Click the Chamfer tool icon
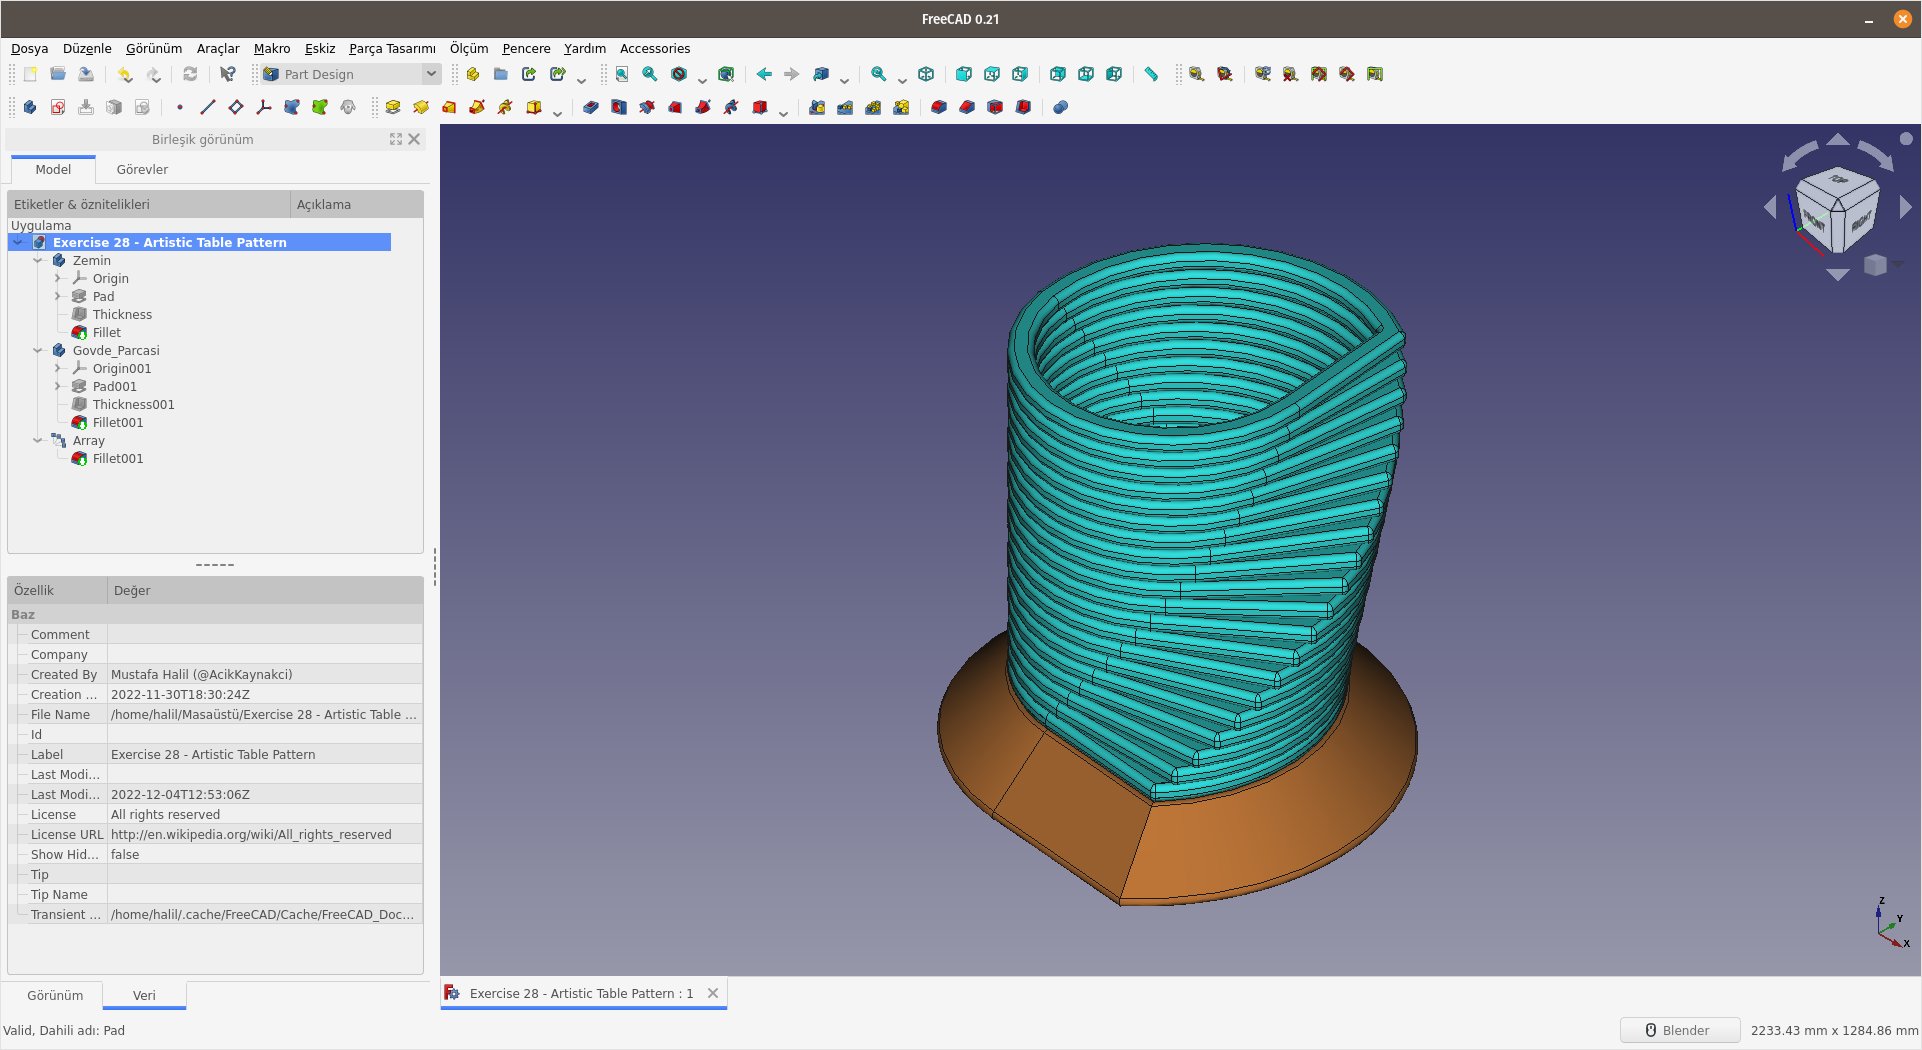Screen dimensions: 1922x1050 pyautogui.click(x=967, y=107)
